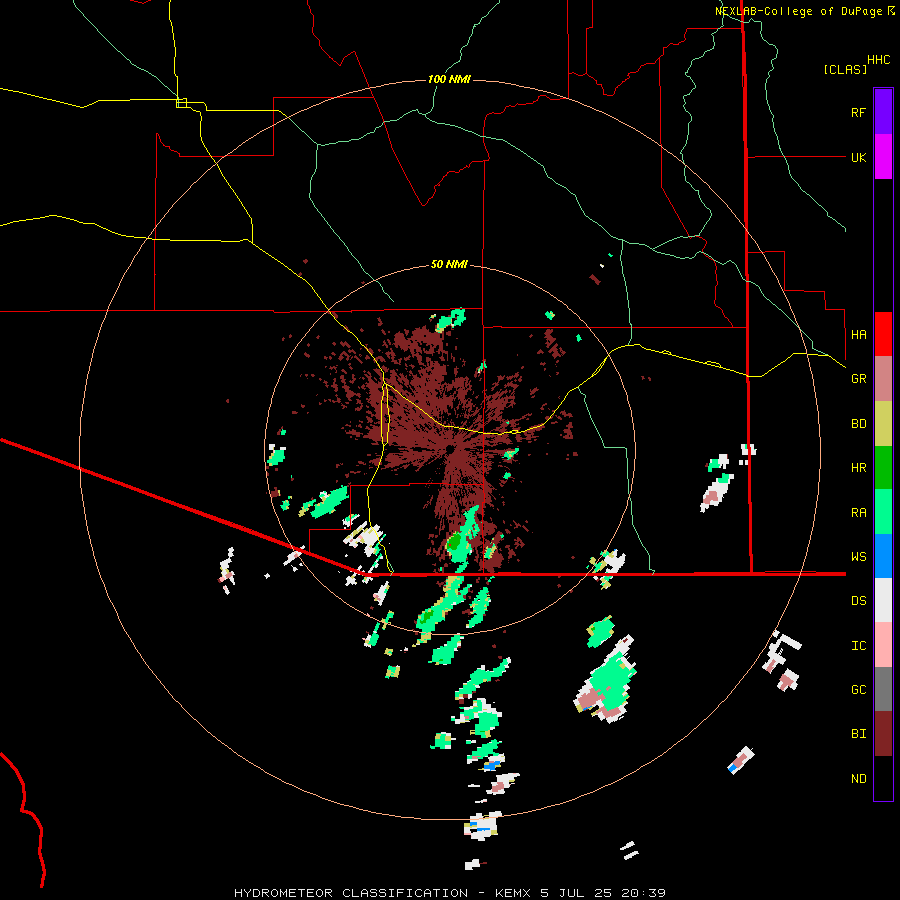Click the KEMX station identifier
900x900 pixels.
pyautogui.click(x=513, y=893)
